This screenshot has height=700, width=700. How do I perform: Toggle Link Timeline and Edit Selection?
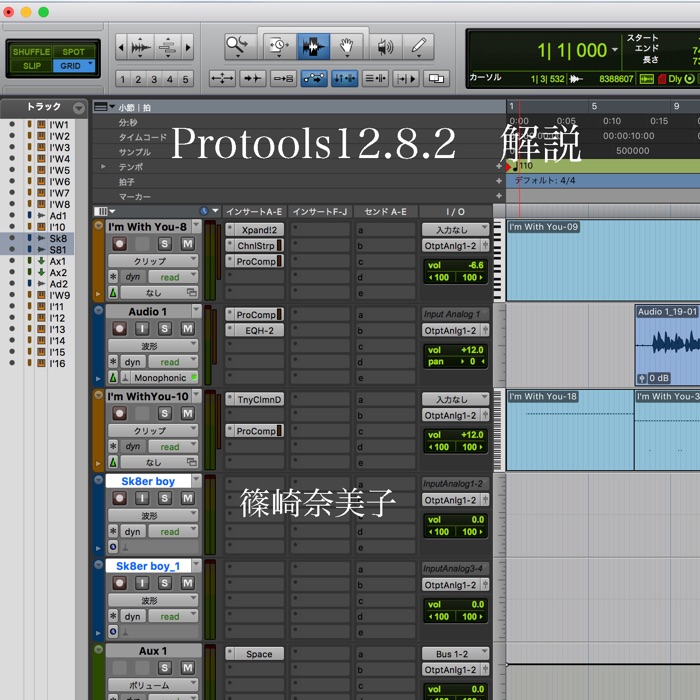(x=344, y=79)
